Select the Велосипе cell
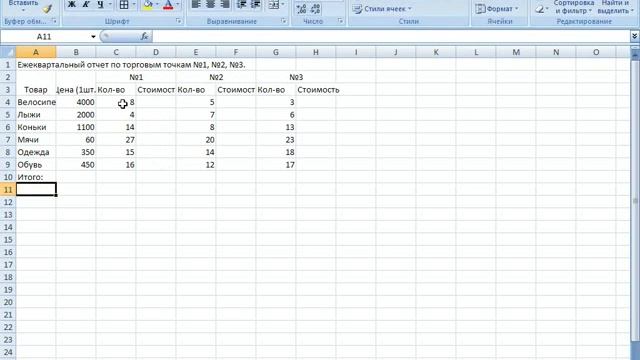The height and width of the screenshot is (360, 640). 36,102
